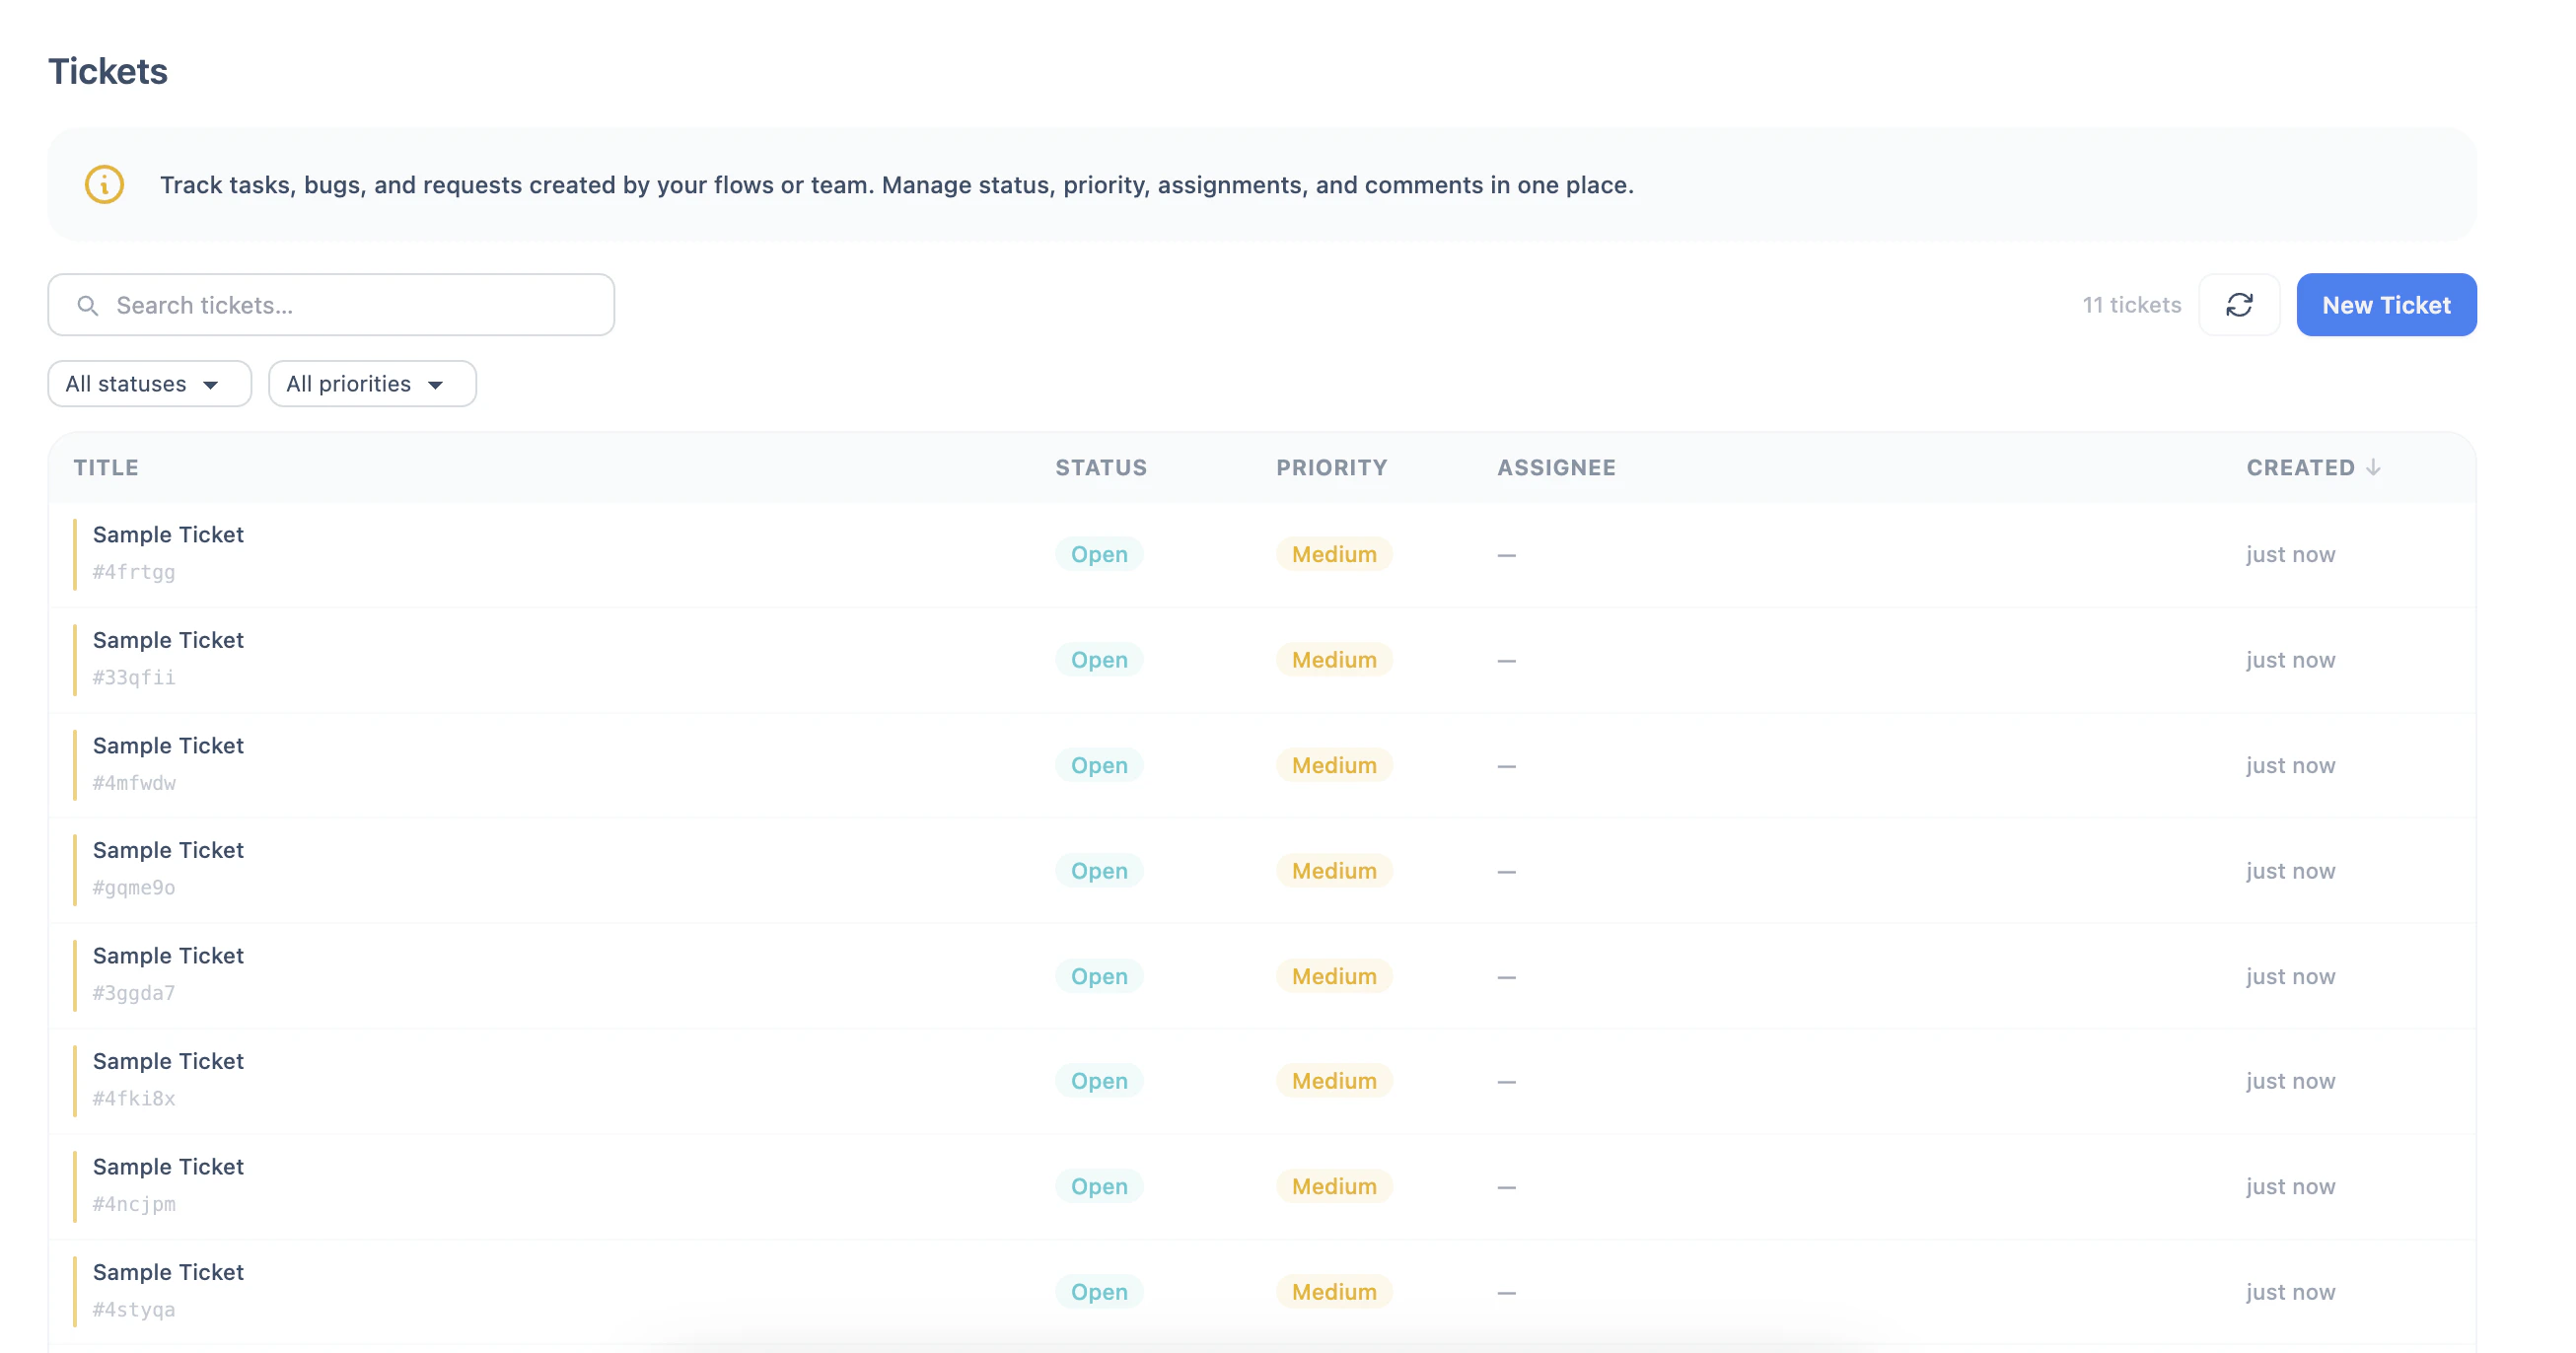Open Sample Ticket #4frtgg

(168, 535)
